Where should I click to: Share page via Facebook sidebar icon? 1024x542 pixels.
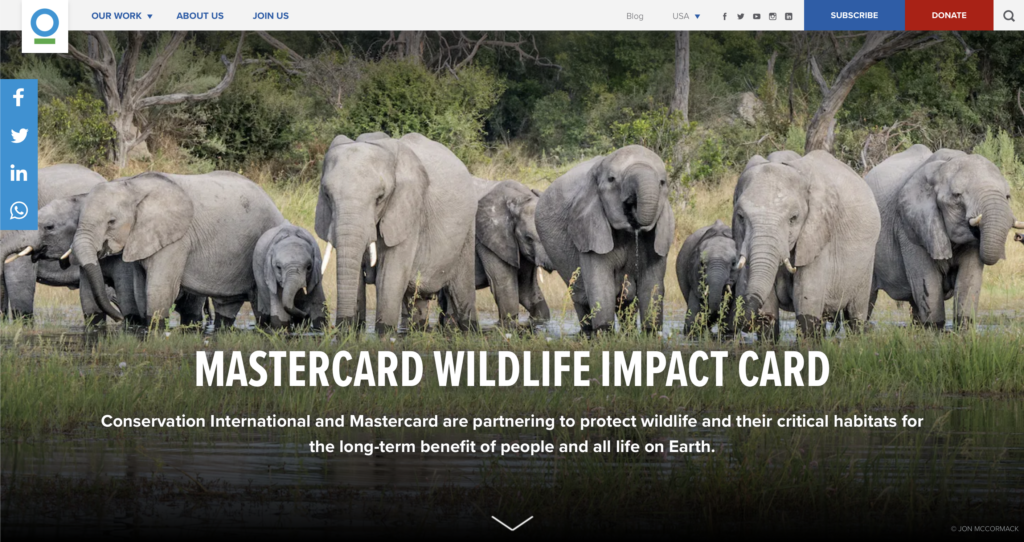click(x=19, y=98)
